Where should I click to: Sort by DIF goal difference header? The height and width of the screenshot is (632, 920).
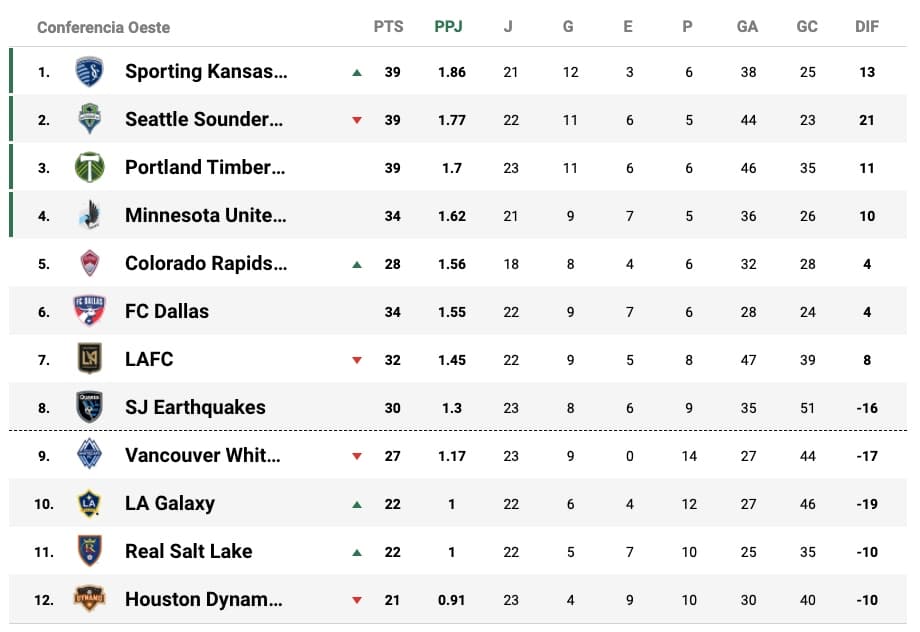pos(867,27)
